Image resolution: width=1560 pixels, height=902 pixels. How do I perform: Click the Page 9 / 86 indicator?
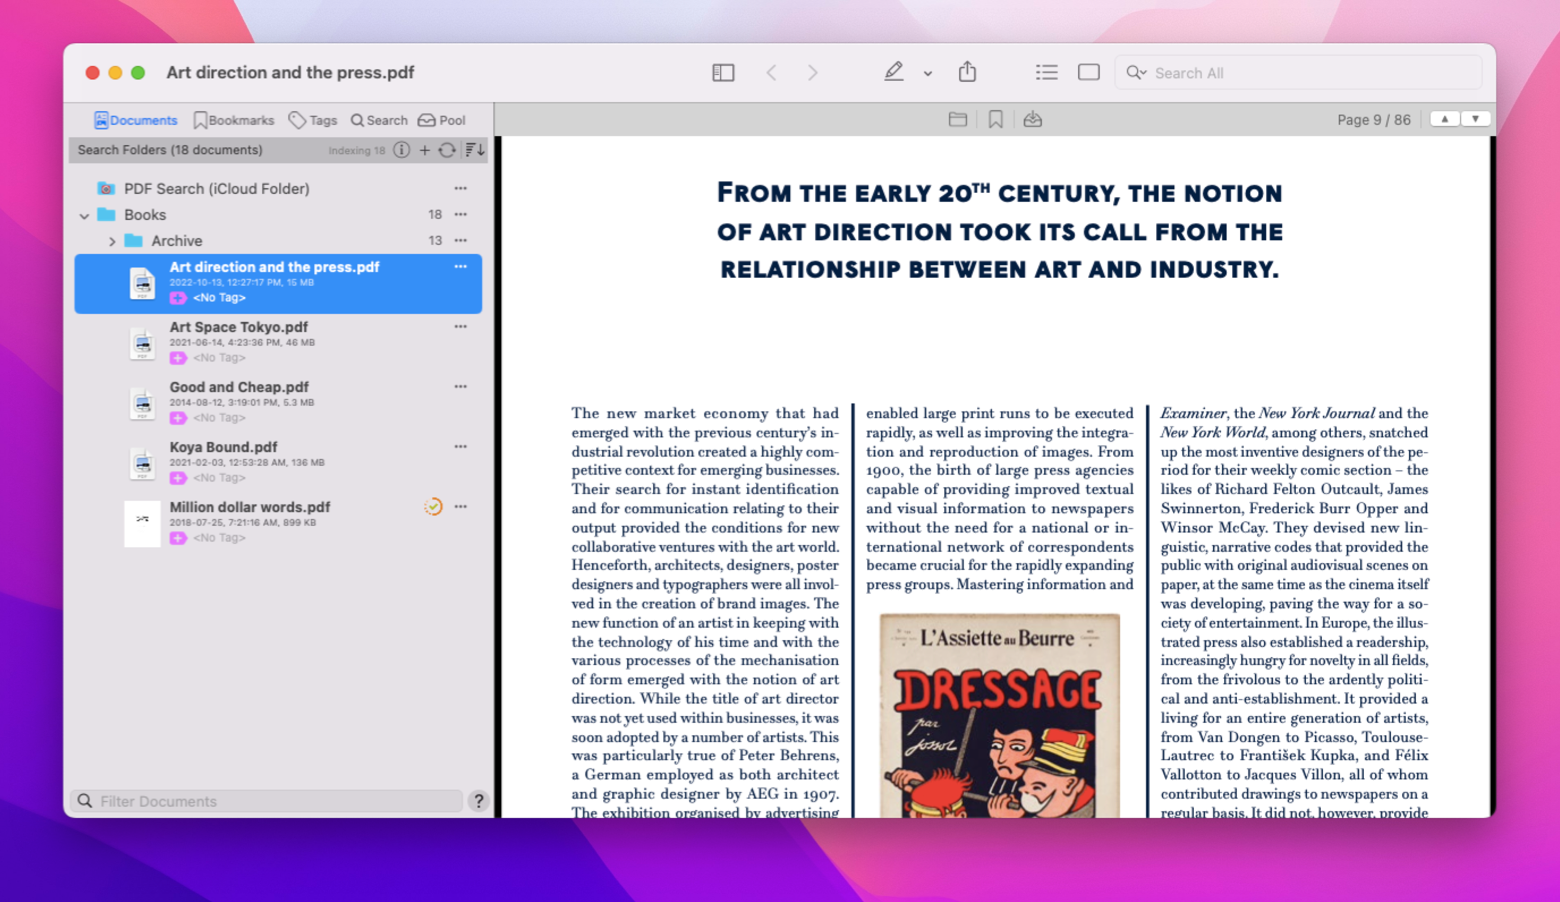1373,120
